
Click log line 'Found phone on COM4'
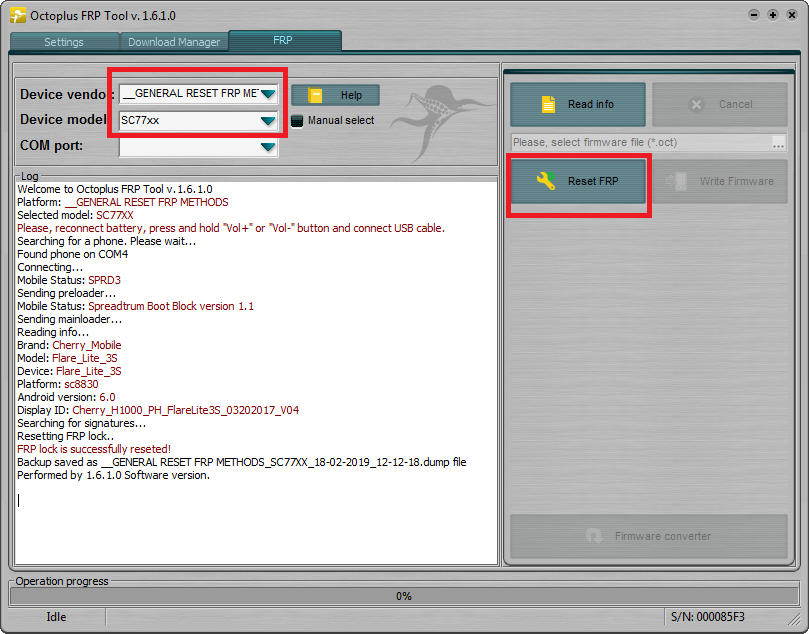[73, 254]
